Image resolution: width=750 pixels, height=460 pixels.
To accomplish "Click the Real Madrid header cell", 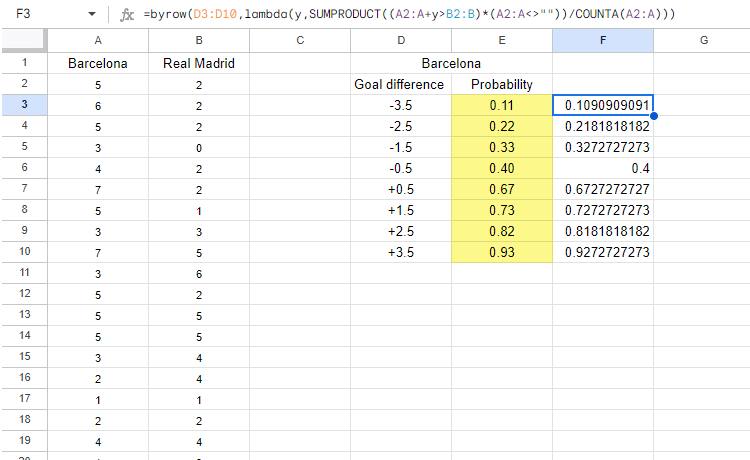I will tap(199, 63).
